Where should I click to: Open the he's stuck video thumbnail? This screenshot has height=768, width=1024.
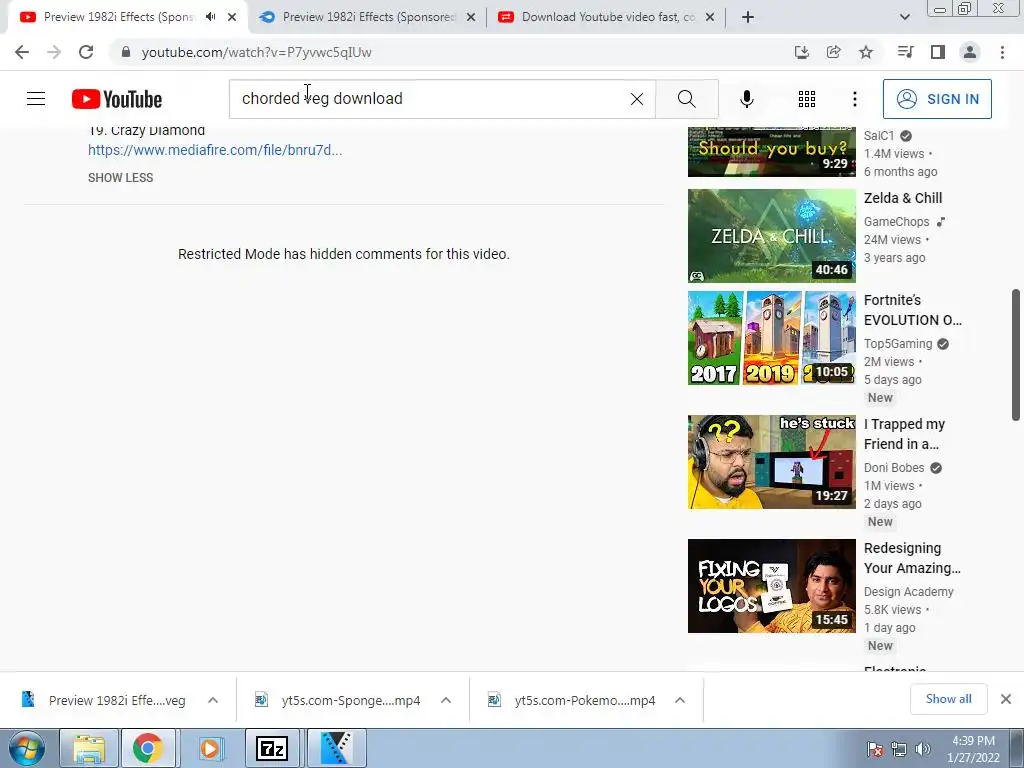[771, 462]
